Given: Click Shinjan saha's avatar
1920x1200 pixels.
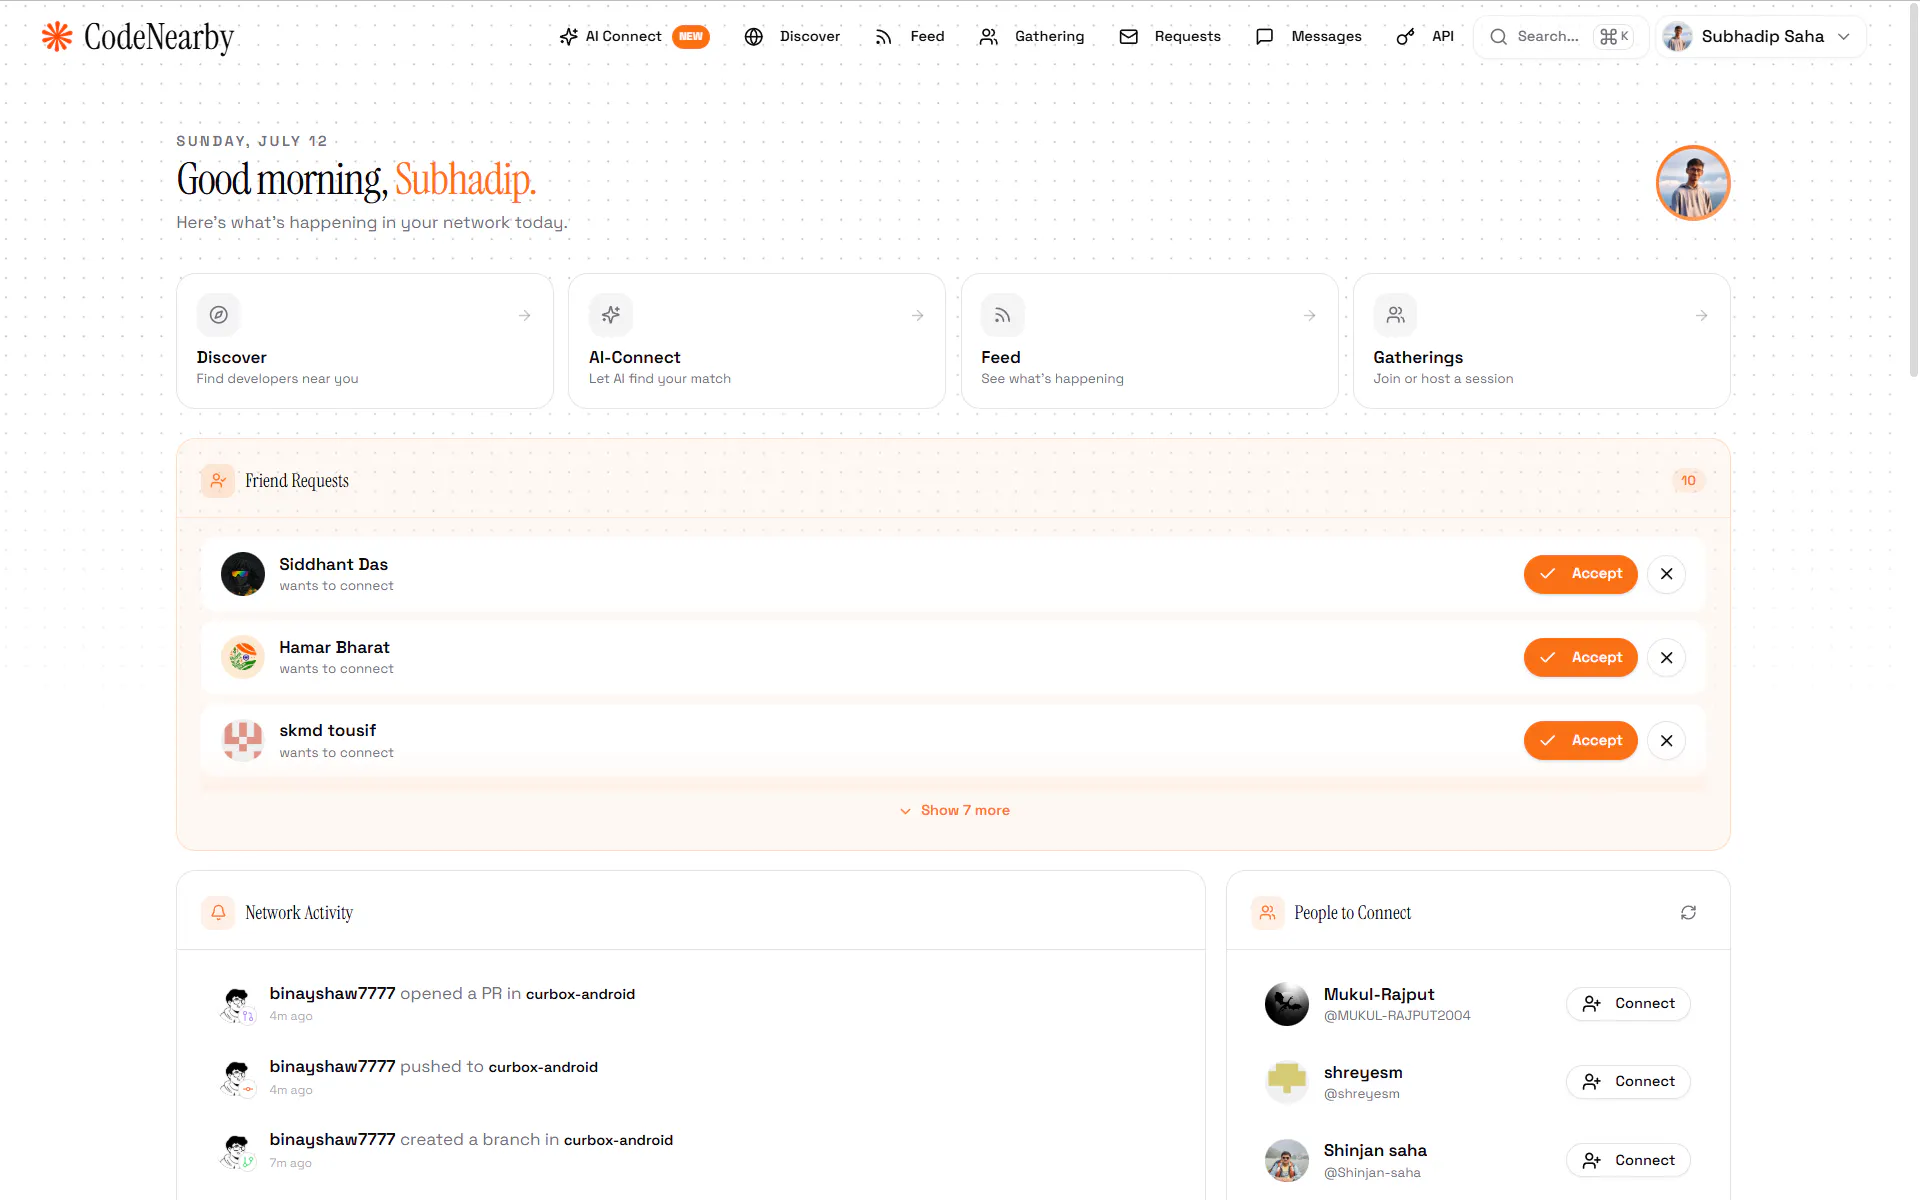Looking at the screenshot, I should click(1287, 1161).
